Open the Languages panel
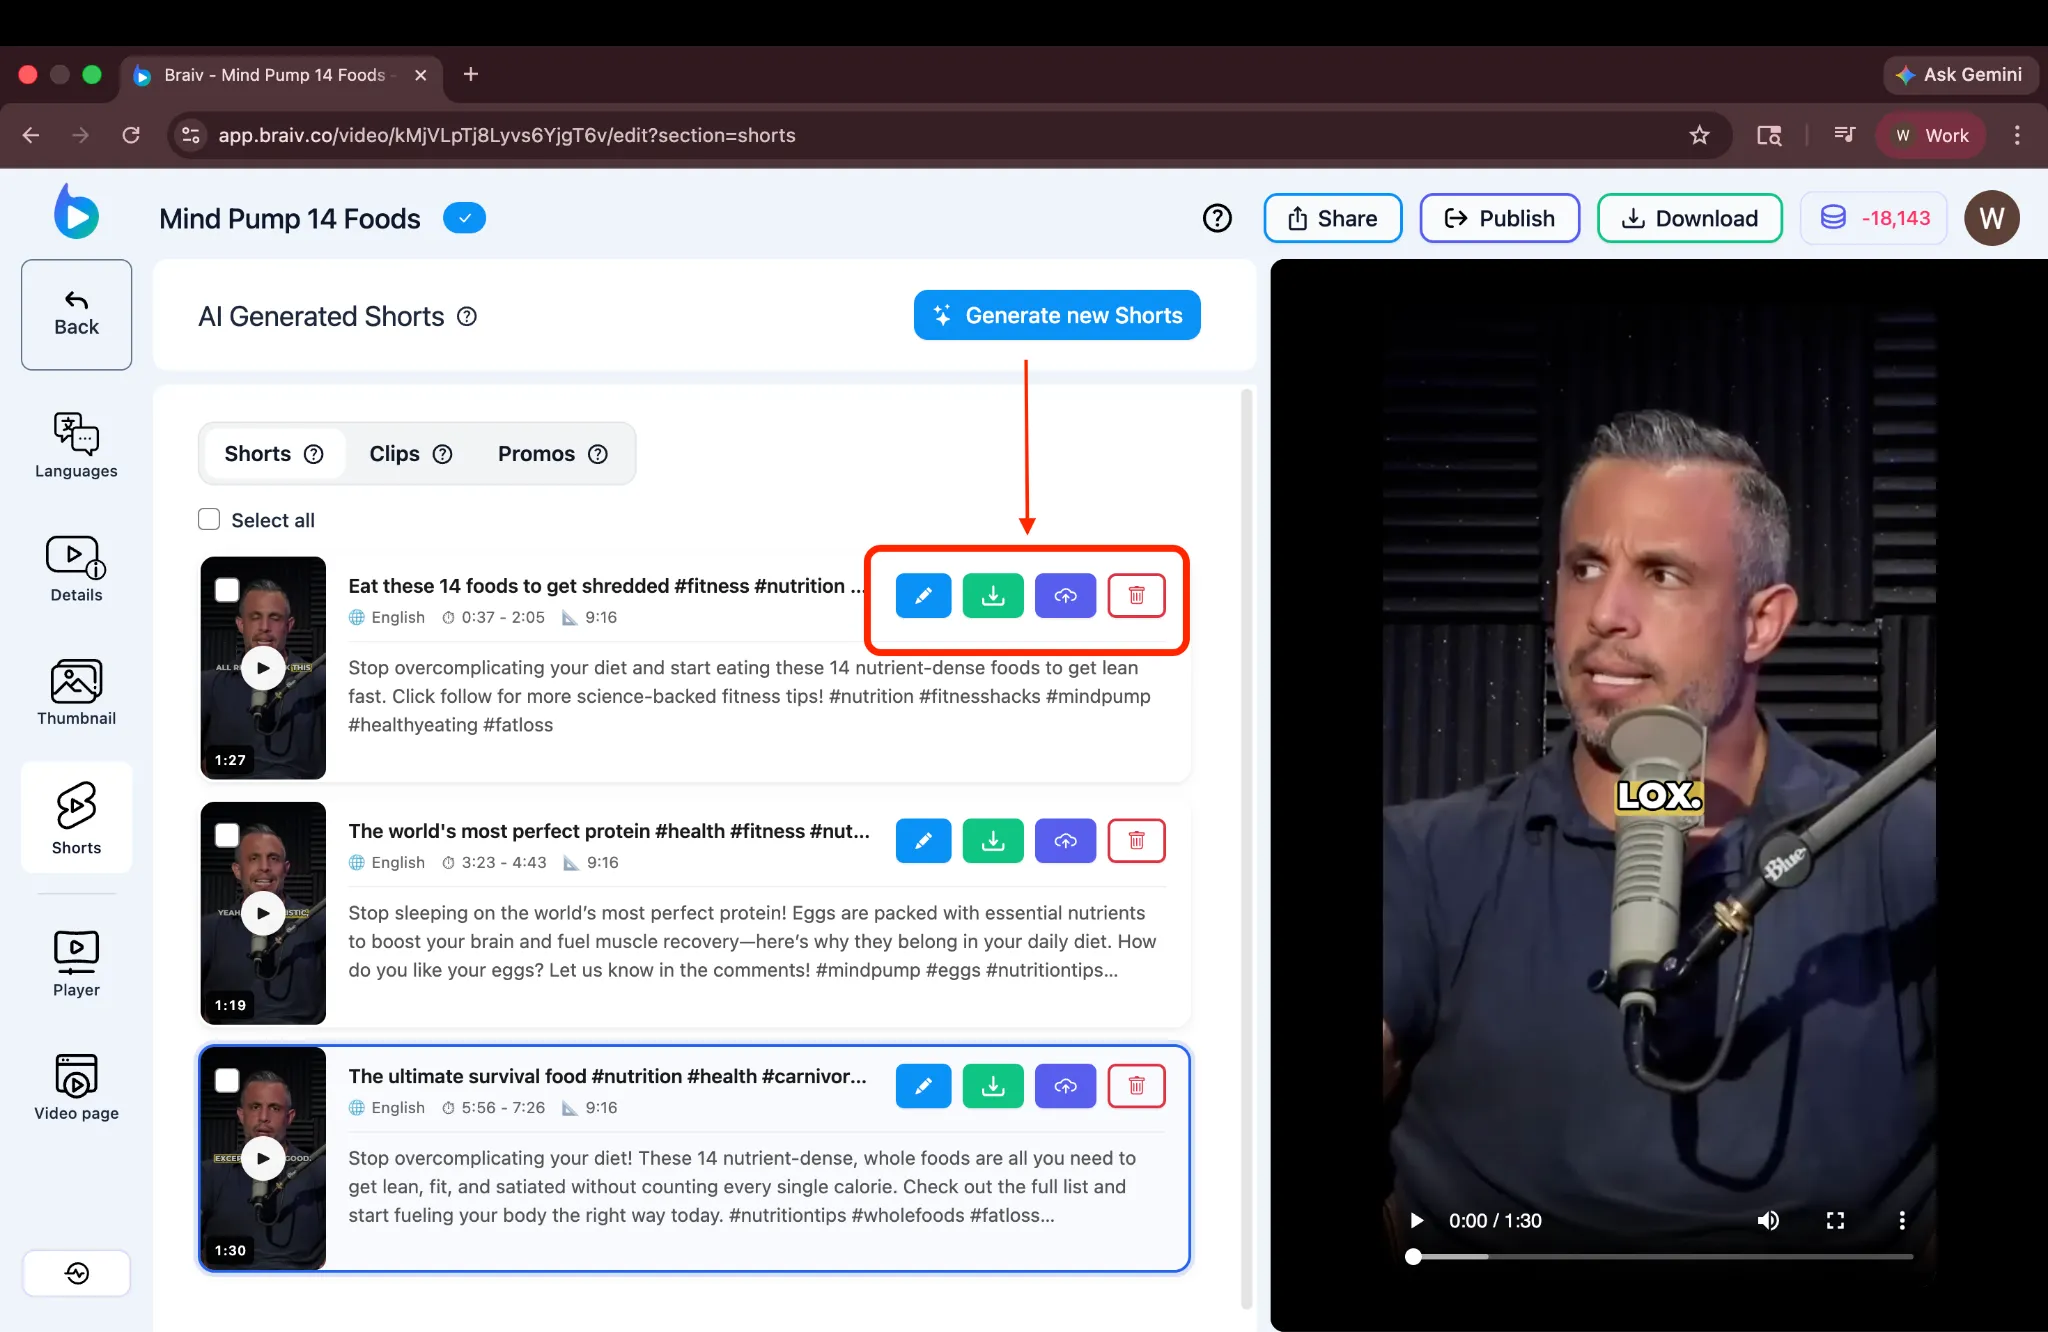 click(x=76, y=446)
